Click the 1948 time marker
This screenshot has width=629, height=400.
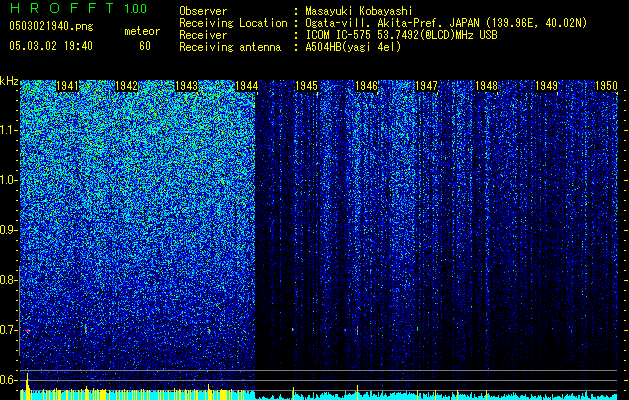click(x=486, y=86)
